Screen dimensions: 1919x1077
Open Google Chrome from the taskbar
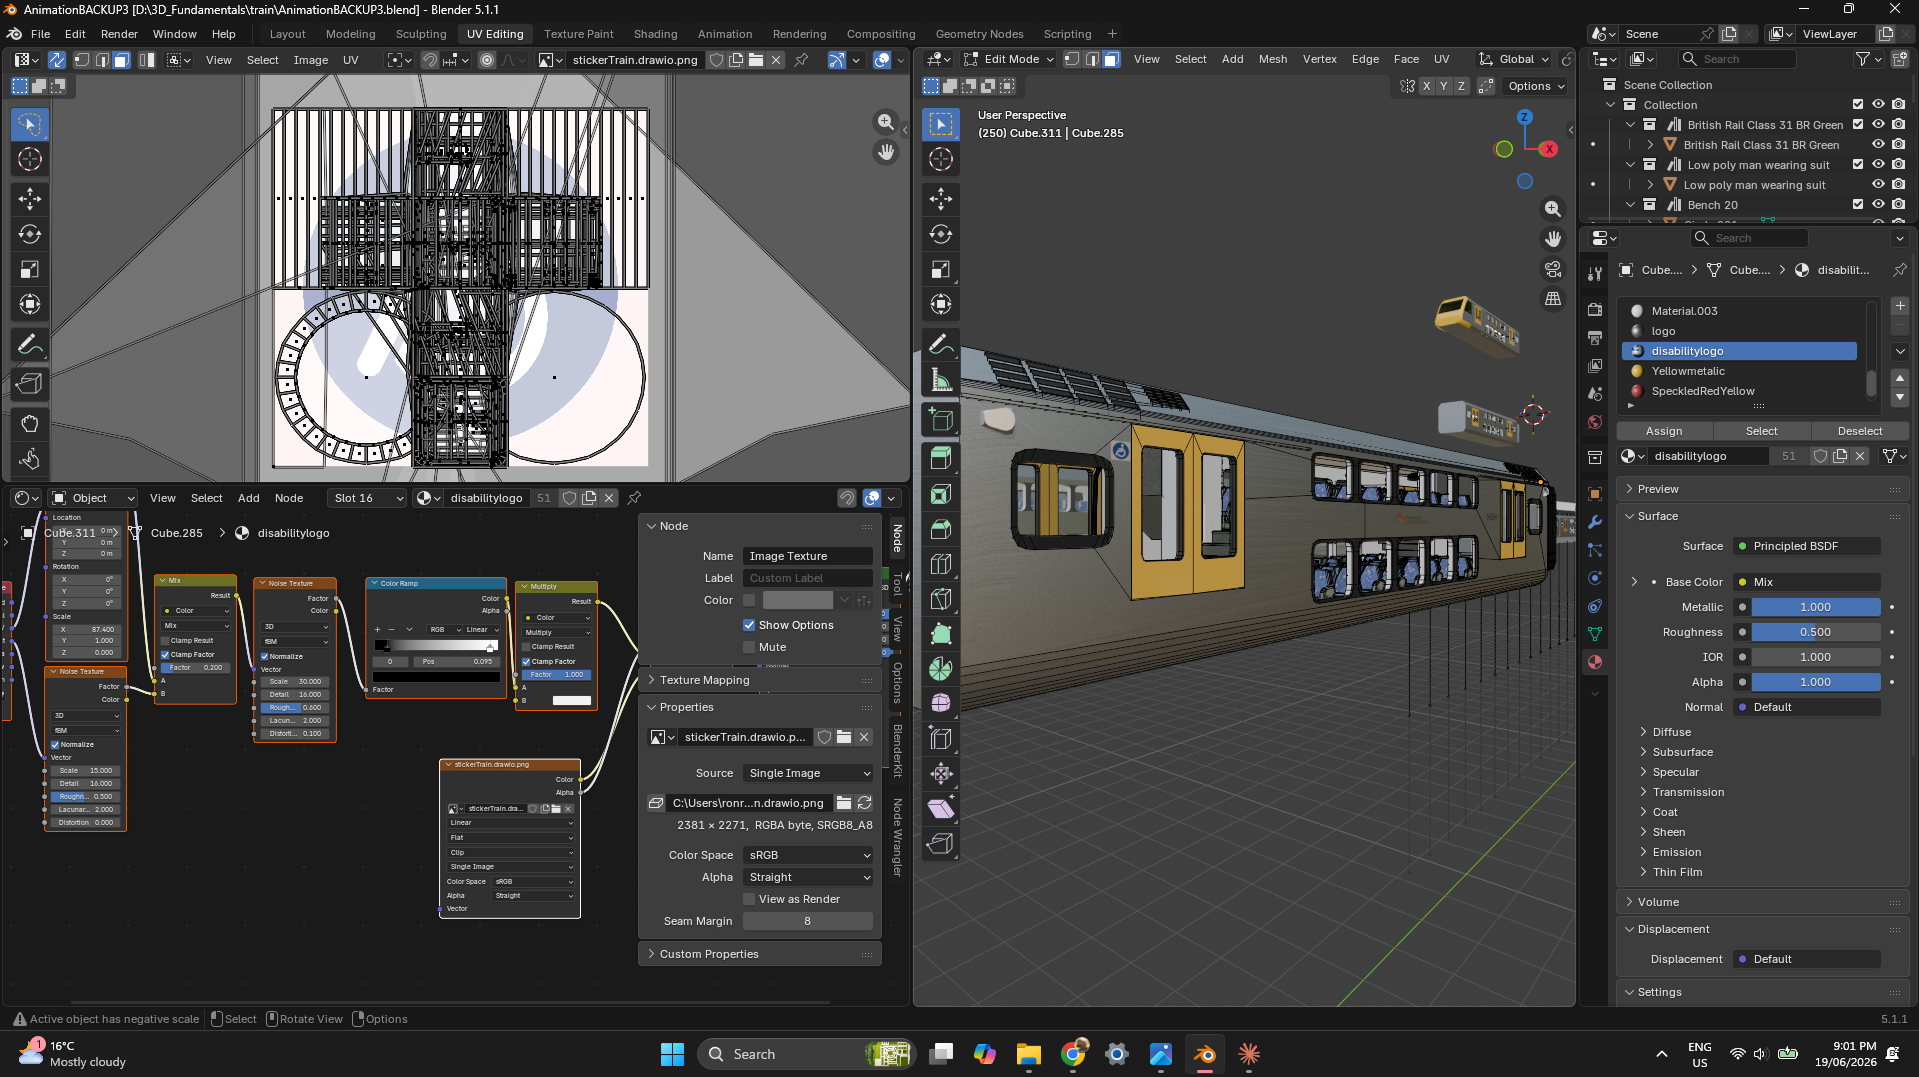tap(1073, 1054)
